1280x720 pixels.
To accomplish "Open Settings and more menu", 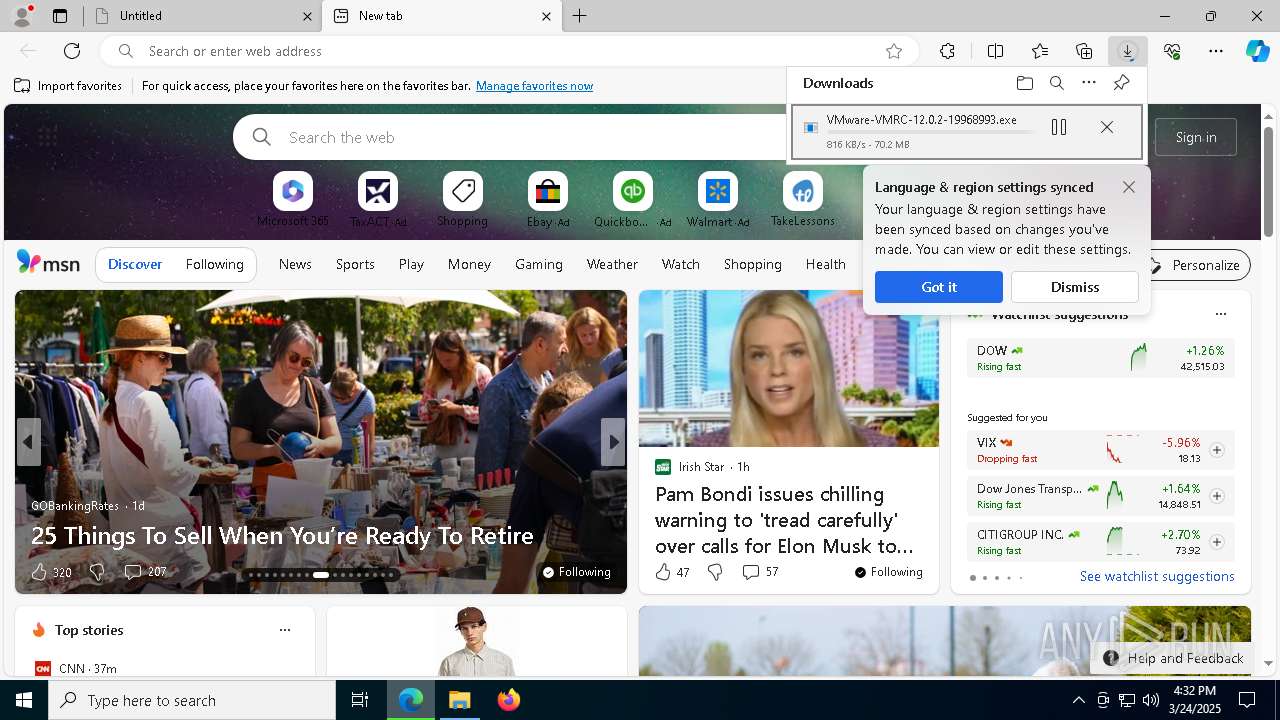I will point(1216,51).
